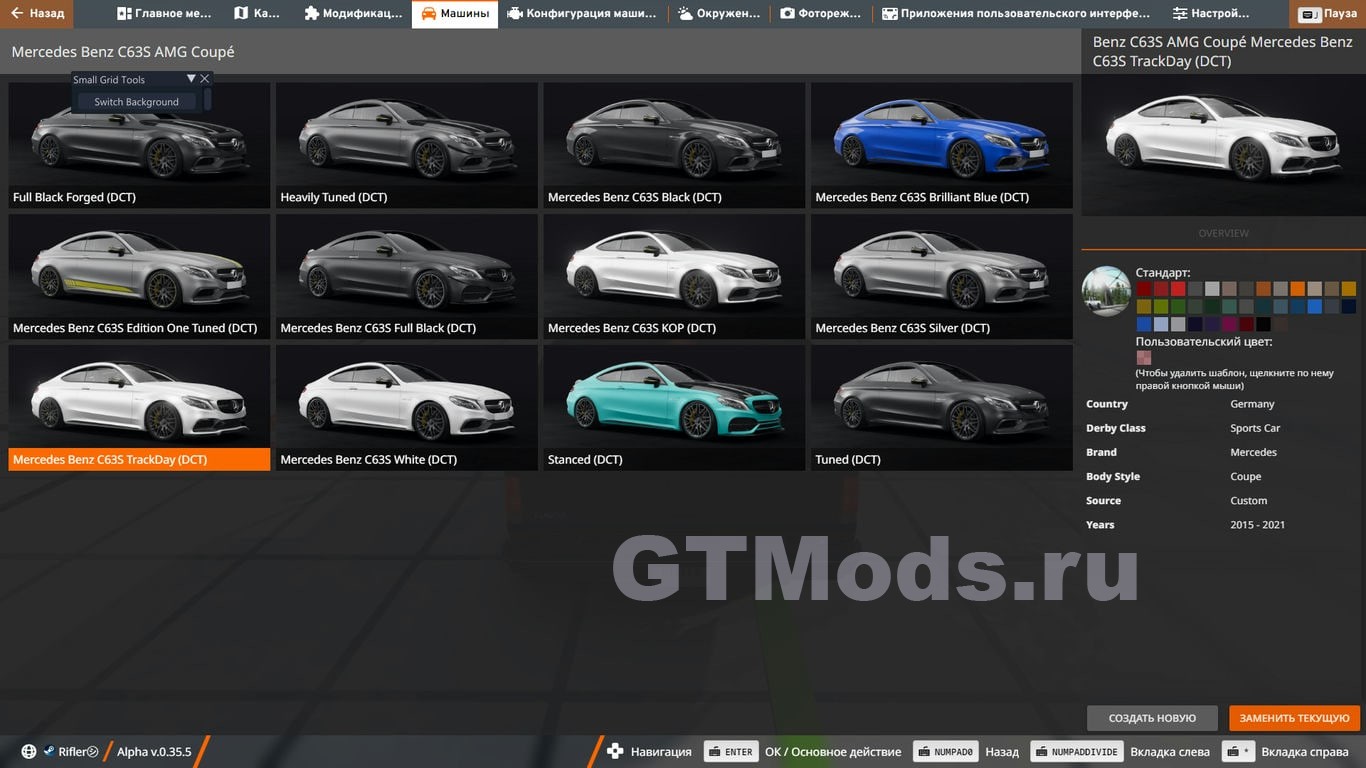Select Full Black Forged (DCT) thumbnail
Screen dimensions: 1366x768
point(139,145)
